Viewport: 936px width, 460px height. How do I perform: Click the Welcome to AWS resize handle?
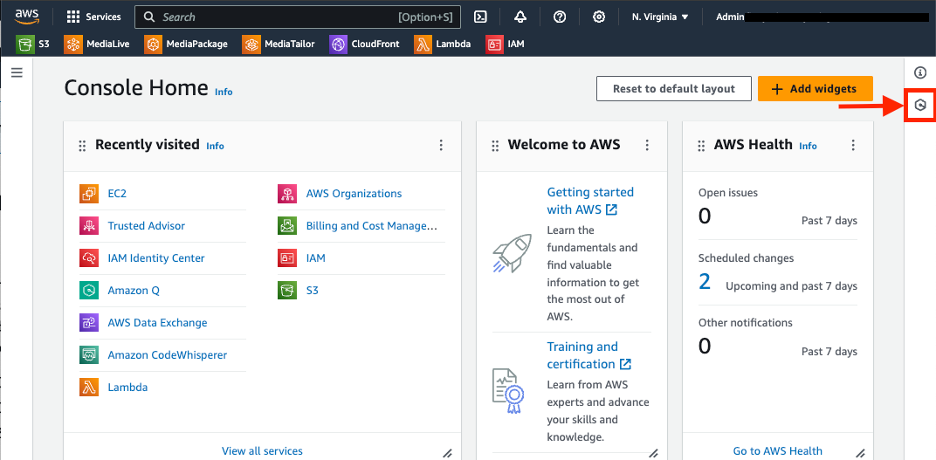tap(653, 452)
